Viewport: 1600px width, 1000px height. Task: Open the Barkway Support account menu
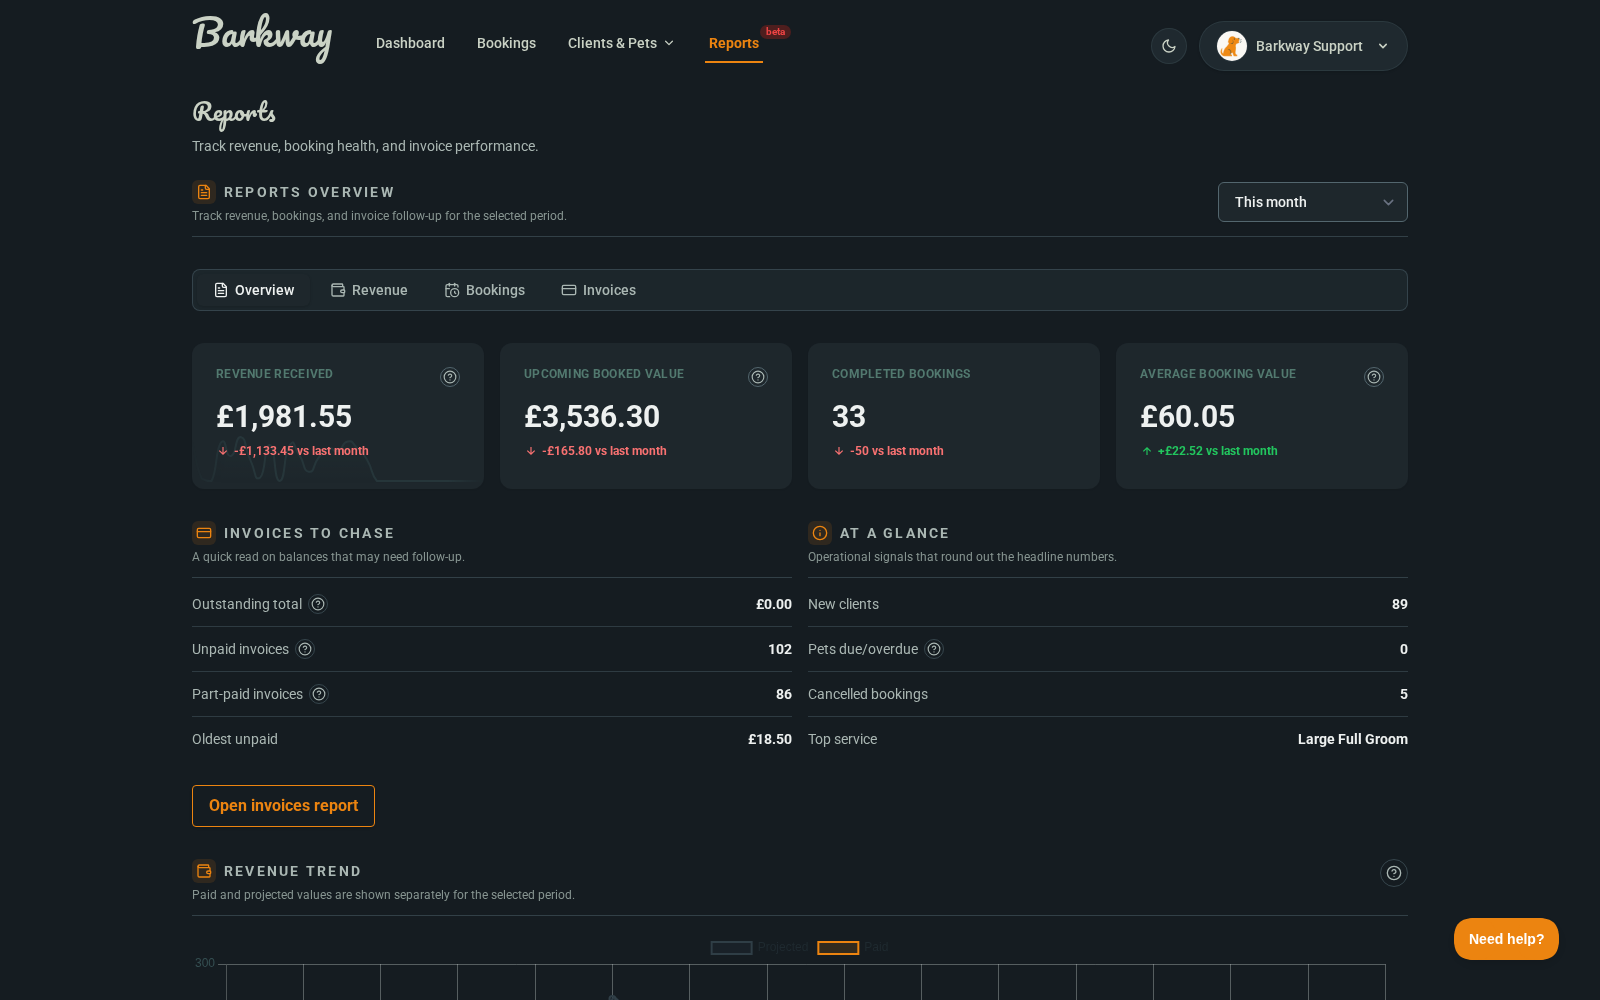pyautogui.click(x=1303, y=46)
